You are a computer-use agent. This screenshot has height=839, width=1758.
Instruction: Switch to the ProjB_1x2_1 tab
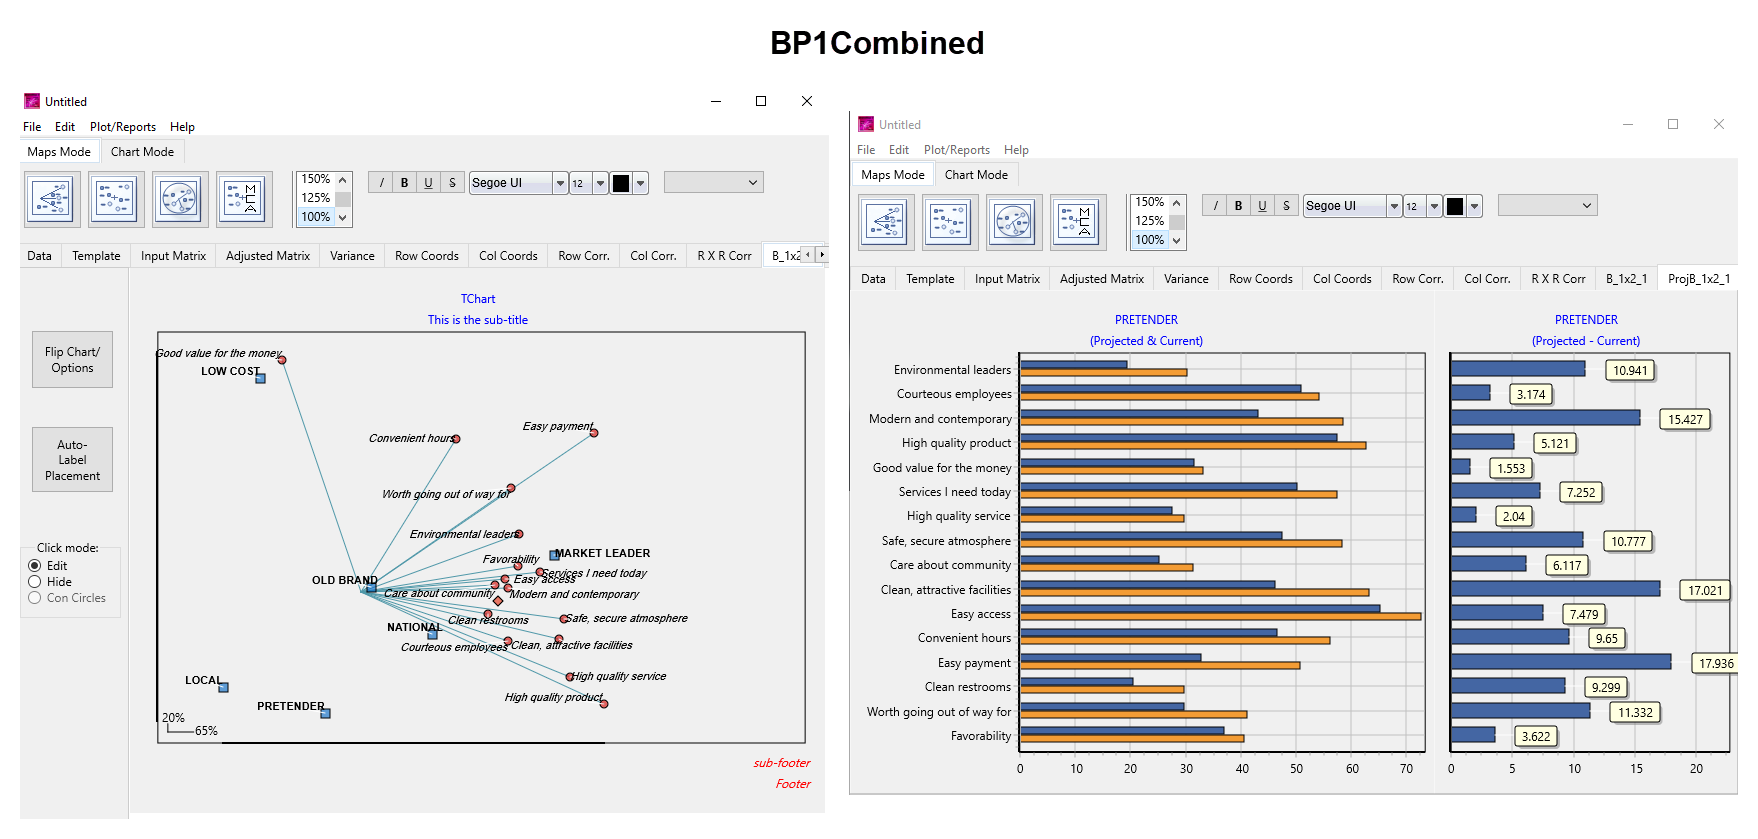point(1698,279)
